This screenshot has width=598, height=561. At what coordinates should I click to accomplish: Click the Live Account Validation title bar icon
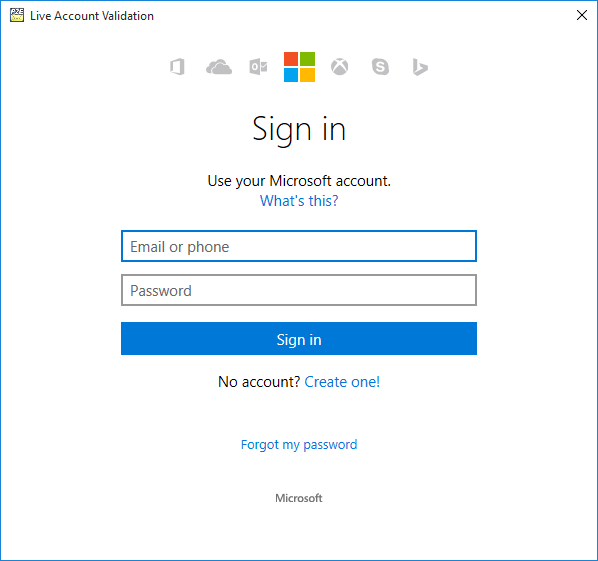[17, 15]
